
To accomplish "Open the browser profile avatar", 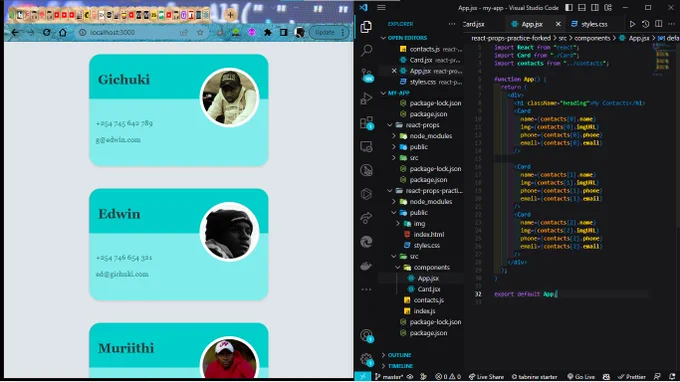I will pyautogui.click(x=299, y=33).
